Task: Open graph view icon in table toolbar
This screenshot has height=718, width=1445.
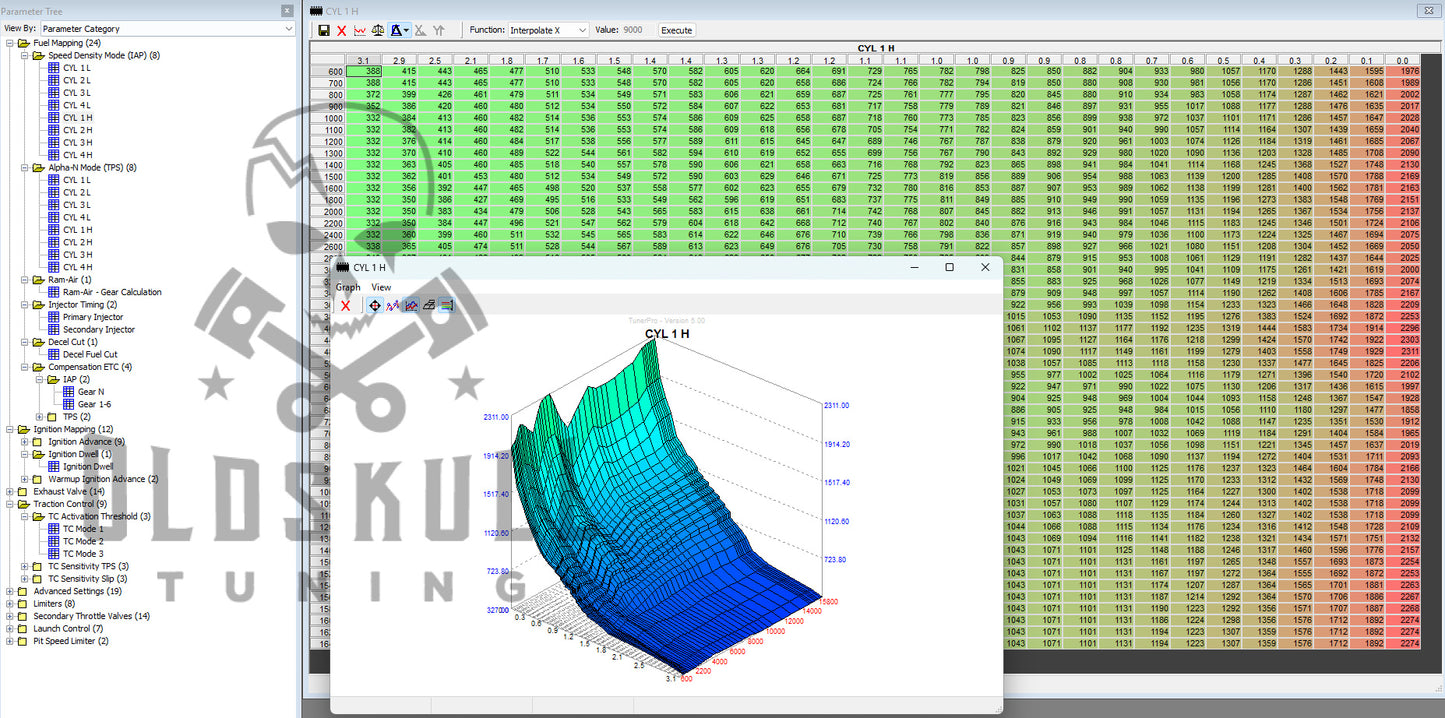Action: (360, 31)
